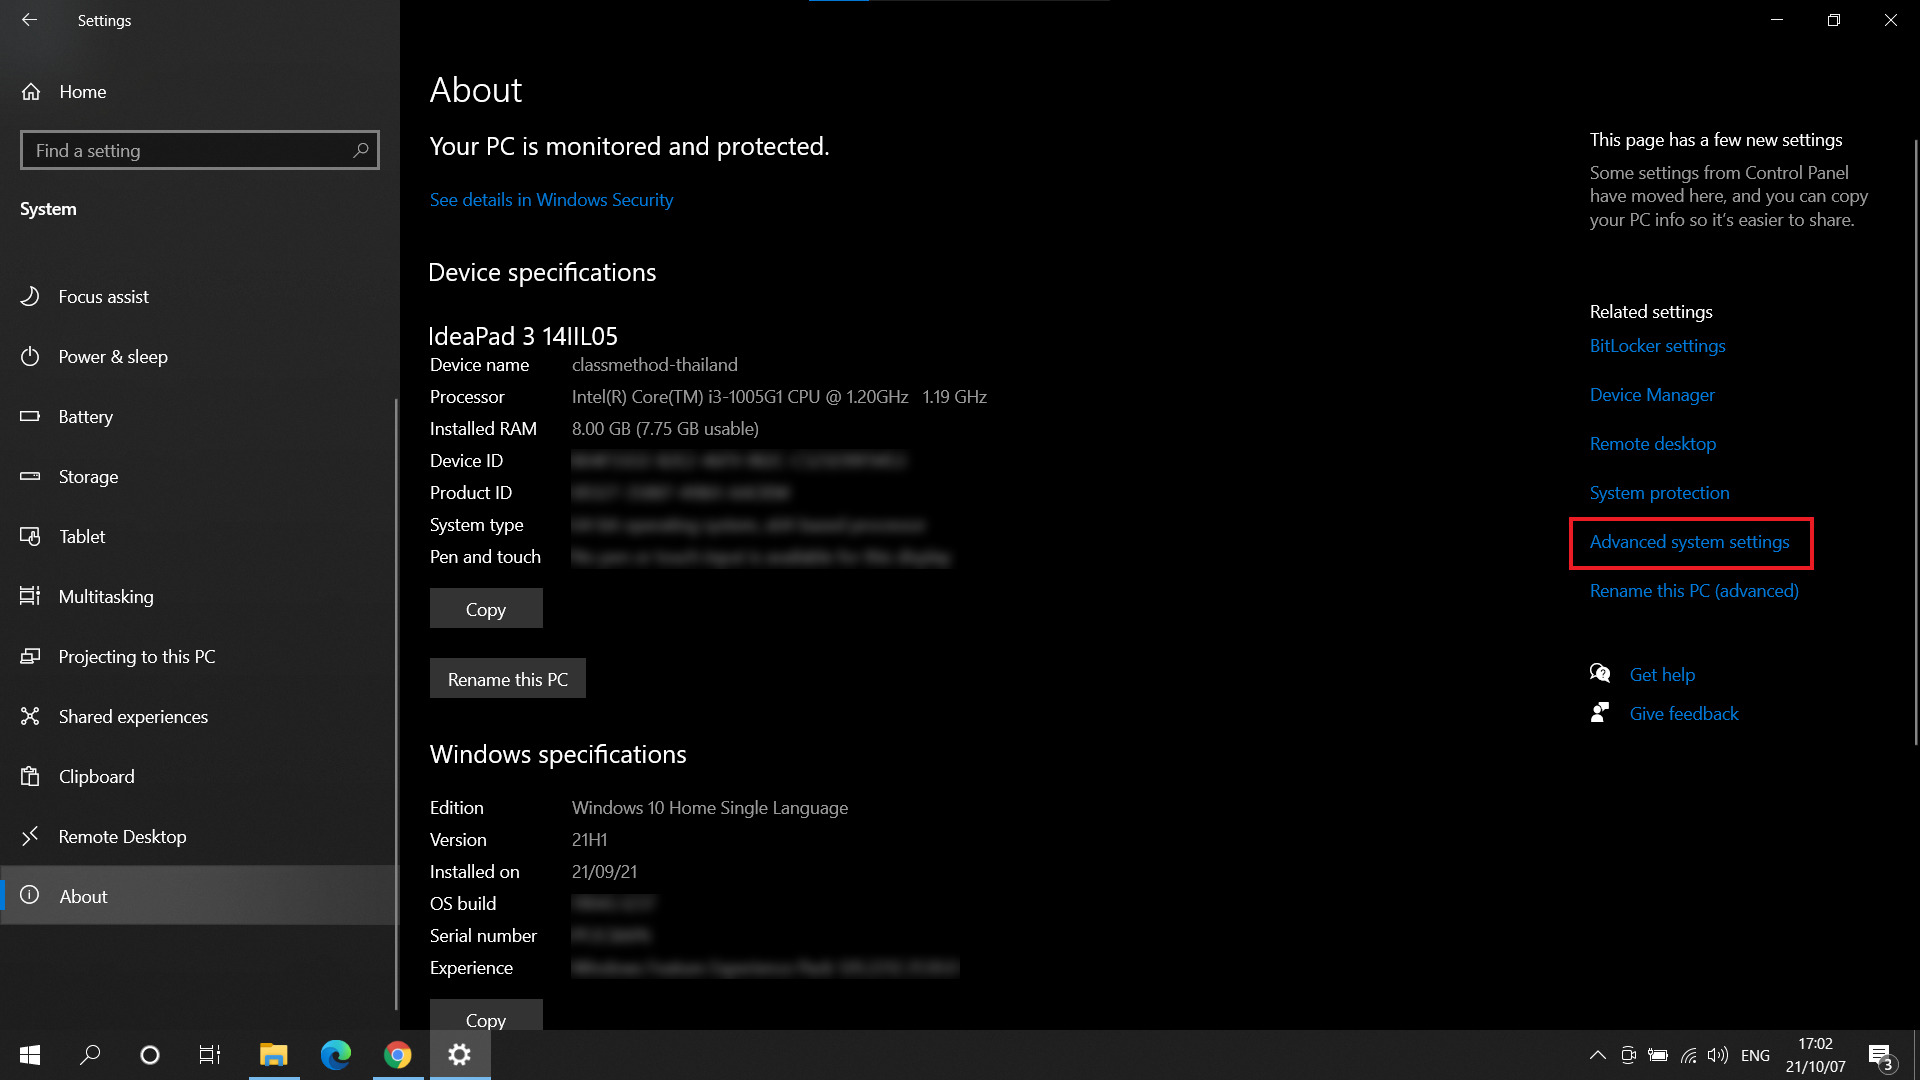Click the Get help chat icon
The width and height of the screenshot is (1920, 1080).
point(1600,673)
